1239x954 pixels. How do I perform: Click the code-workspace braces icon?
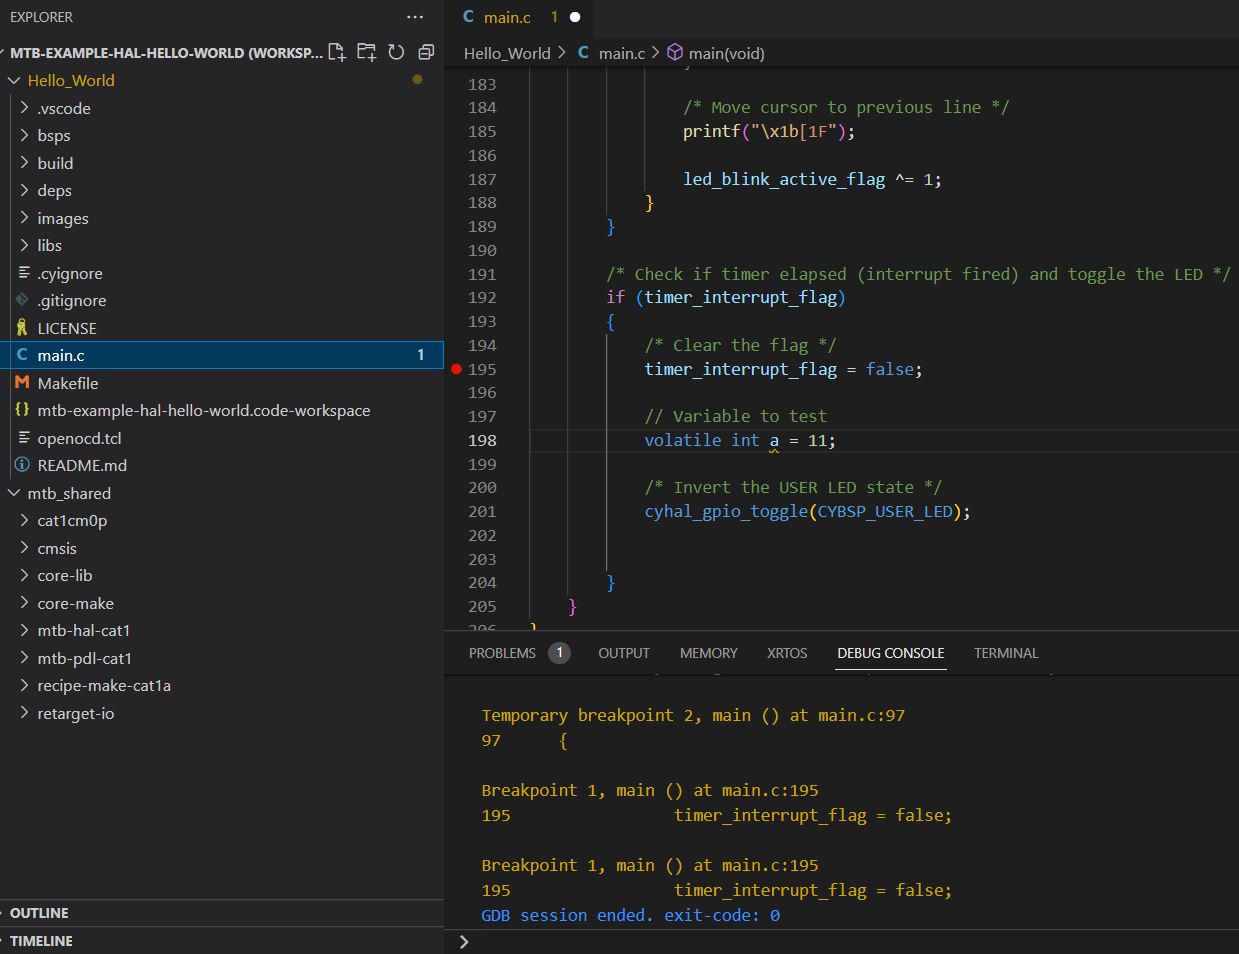tap(22, 410)
